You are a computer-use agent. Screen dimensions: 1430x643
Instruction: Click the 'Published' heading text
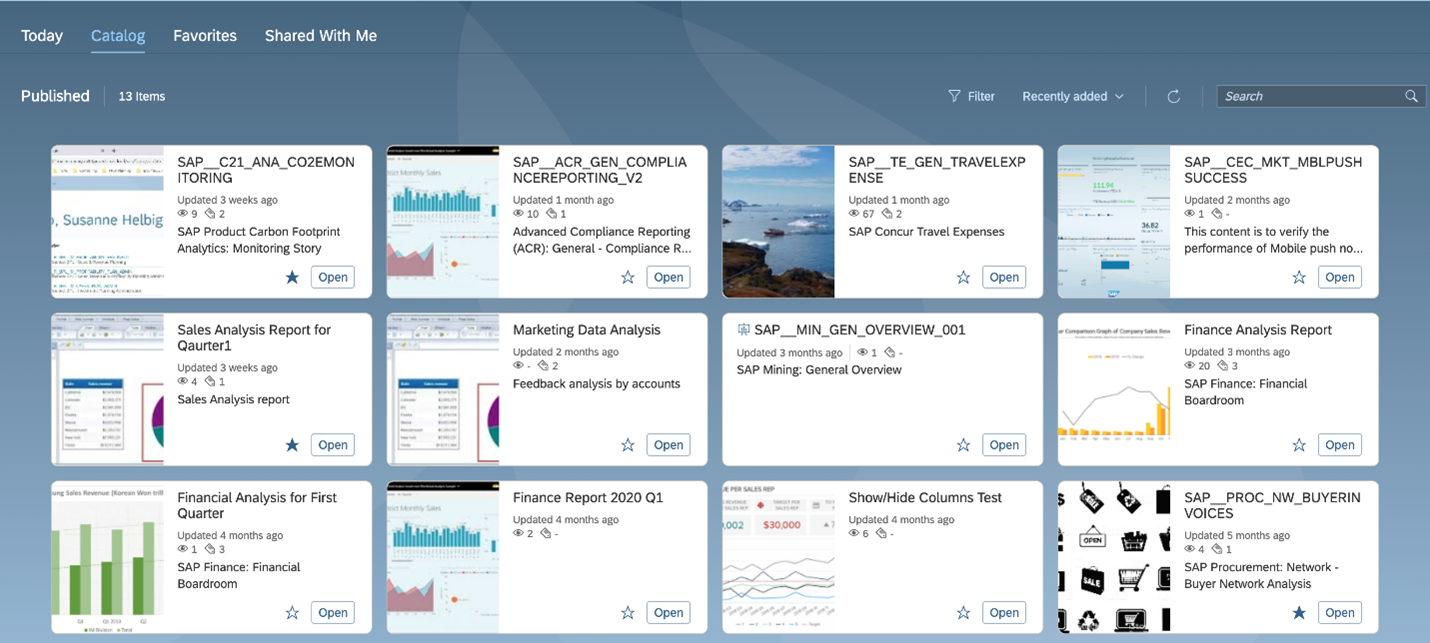[x=55, y=96]
